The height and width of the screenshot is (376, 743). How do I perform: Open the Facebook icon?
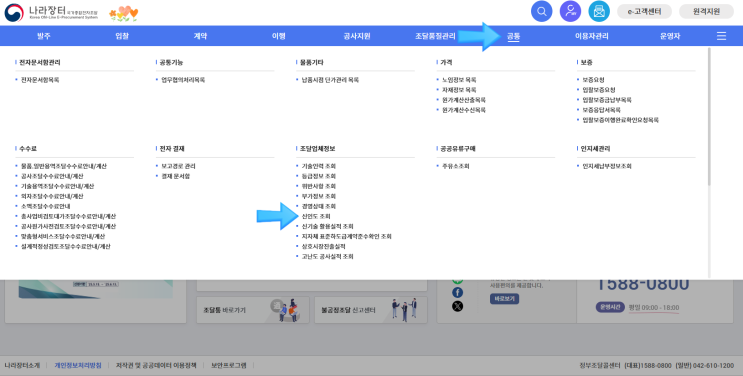[x=457, y=293]
